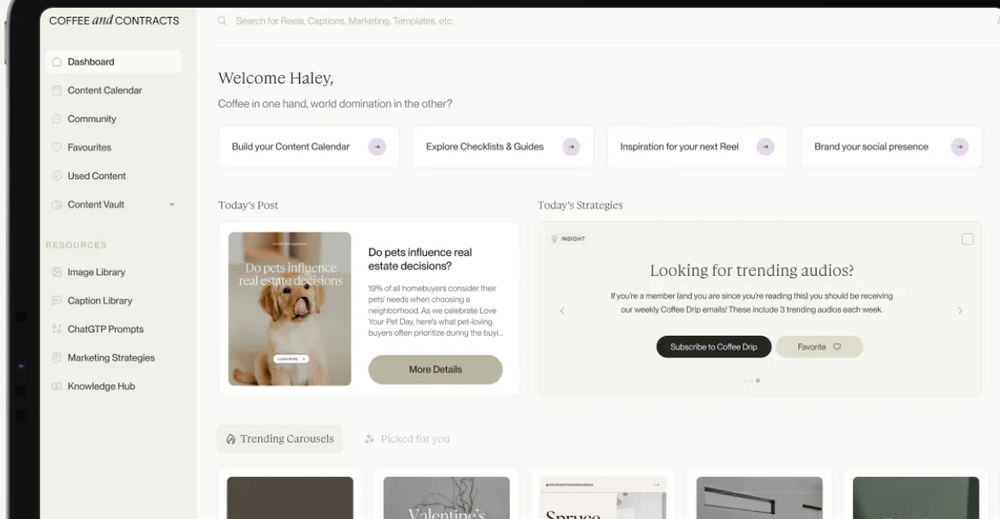Select the active third carousel pagination dot
Image resolution: width=1000 pixels, height=519 pixels.
pyautogui.click(x=758, y=381)
